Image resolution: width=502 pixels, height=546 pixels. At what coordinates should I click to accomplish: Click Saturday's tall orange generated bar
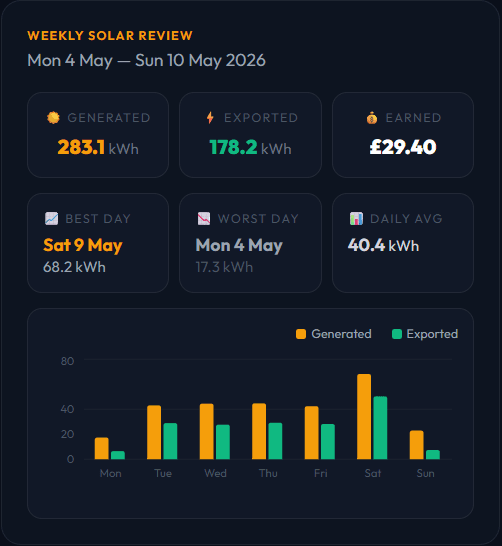pos(364,416)
